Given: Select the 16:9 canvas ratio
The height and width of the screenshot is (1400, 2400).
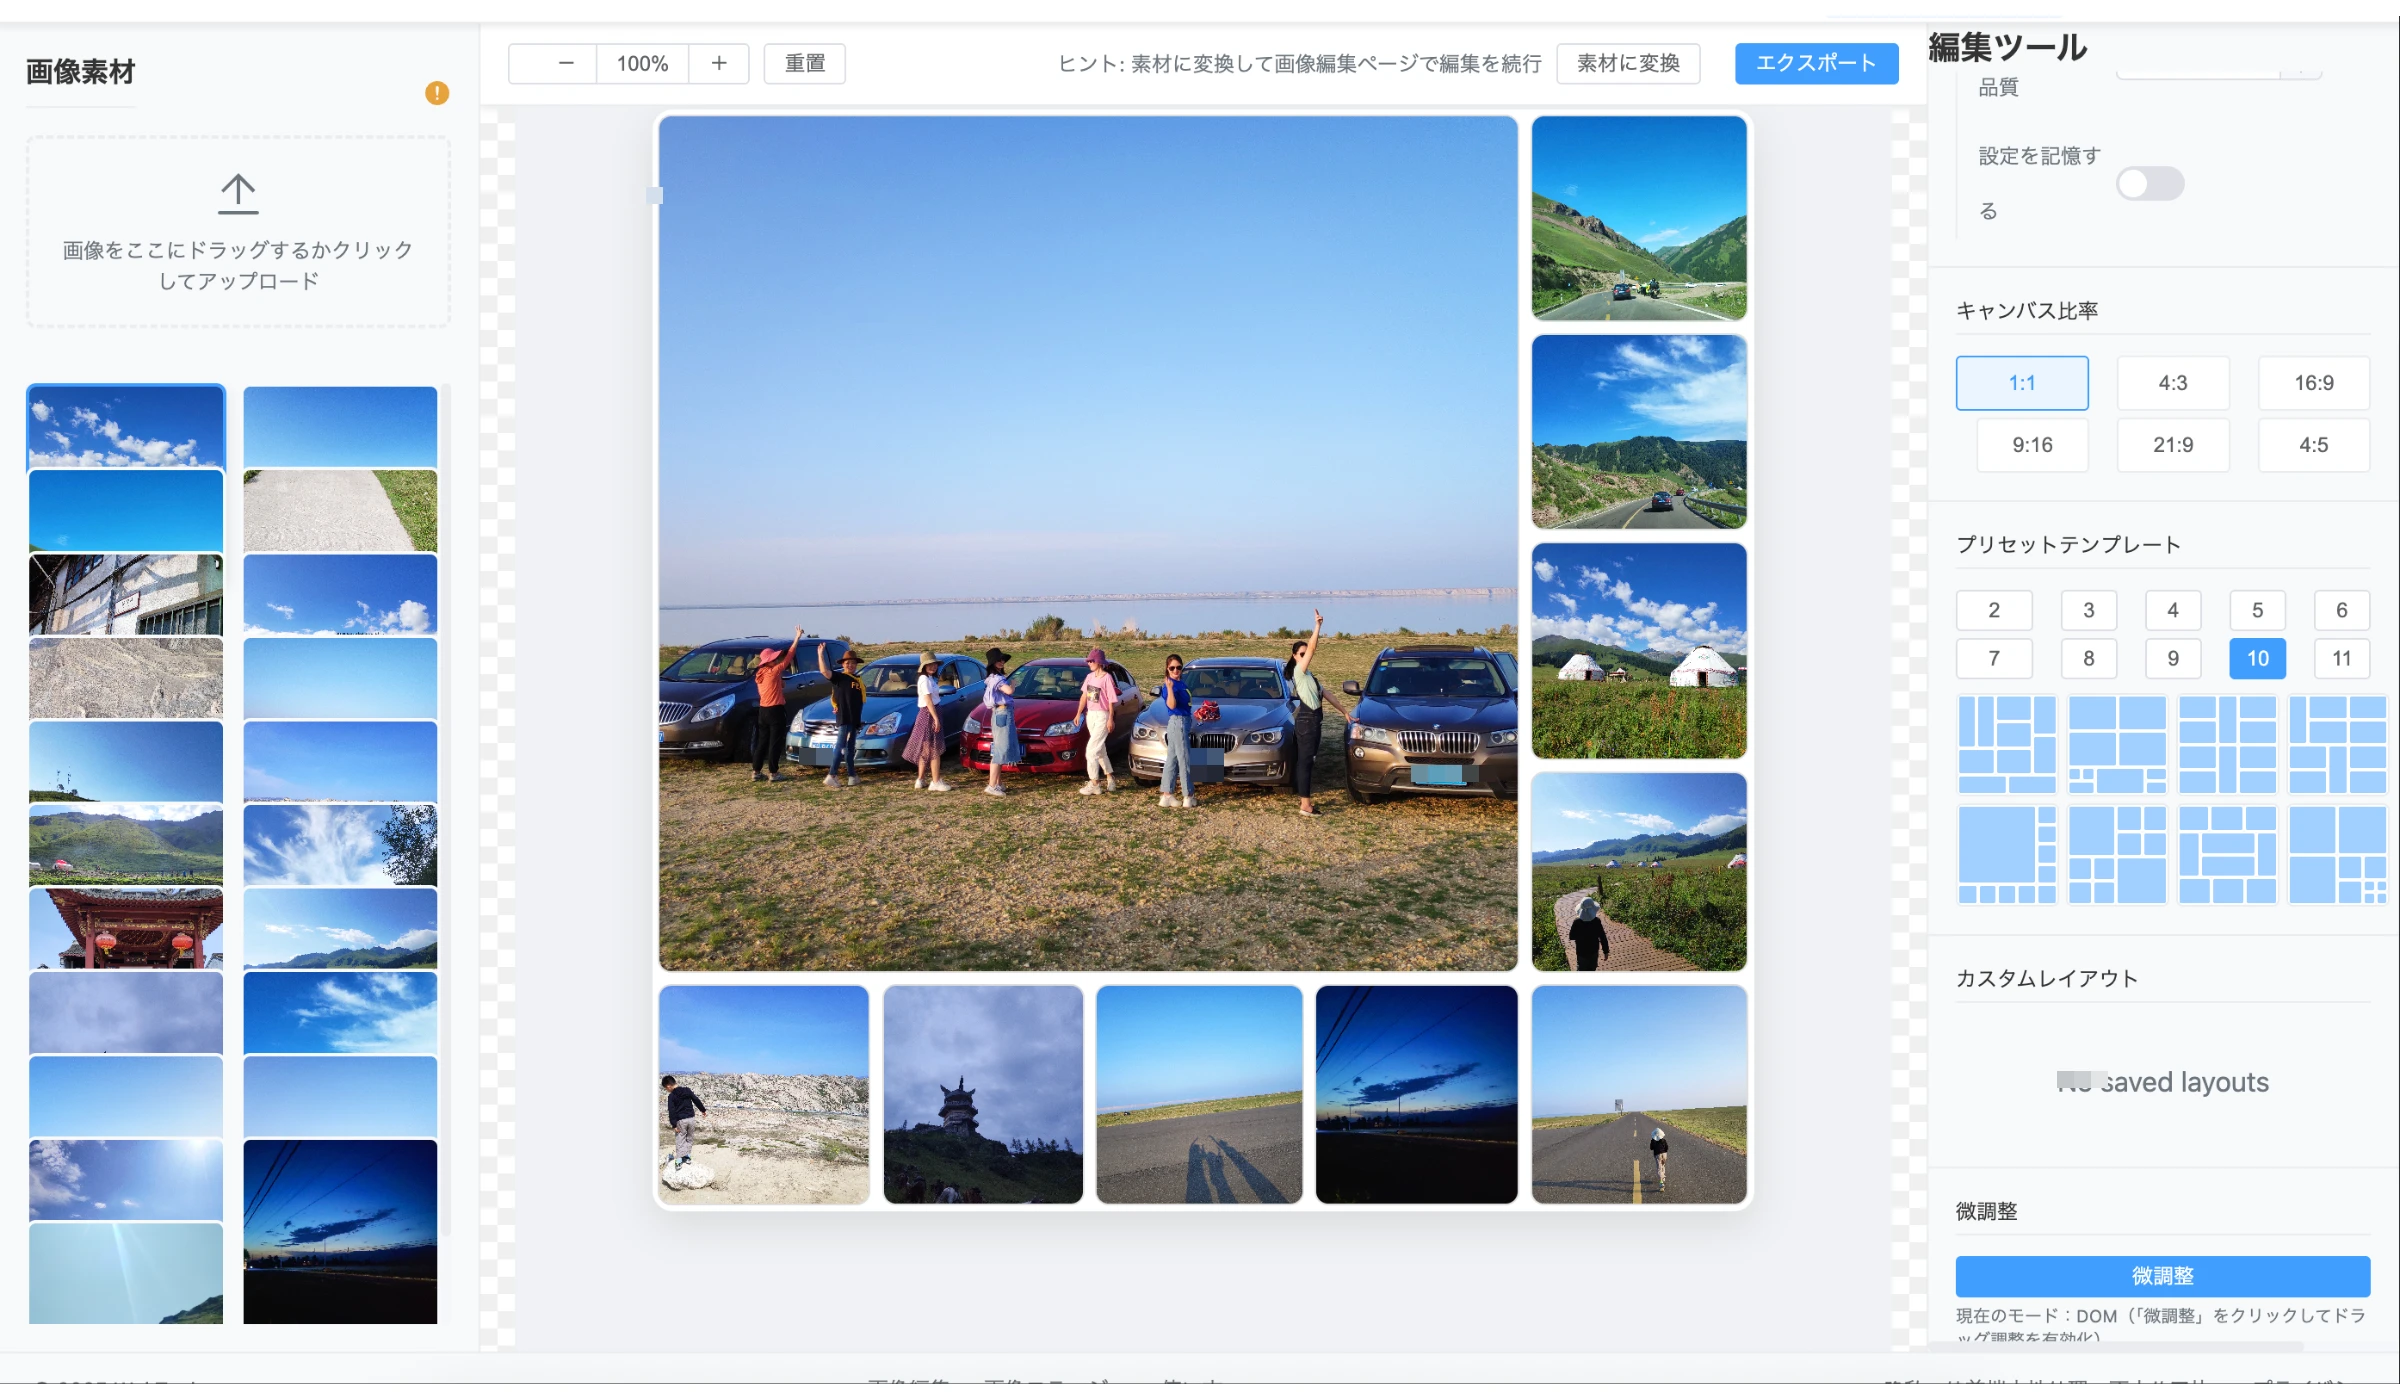Looking at the screenshot, I should point(2314,383).
